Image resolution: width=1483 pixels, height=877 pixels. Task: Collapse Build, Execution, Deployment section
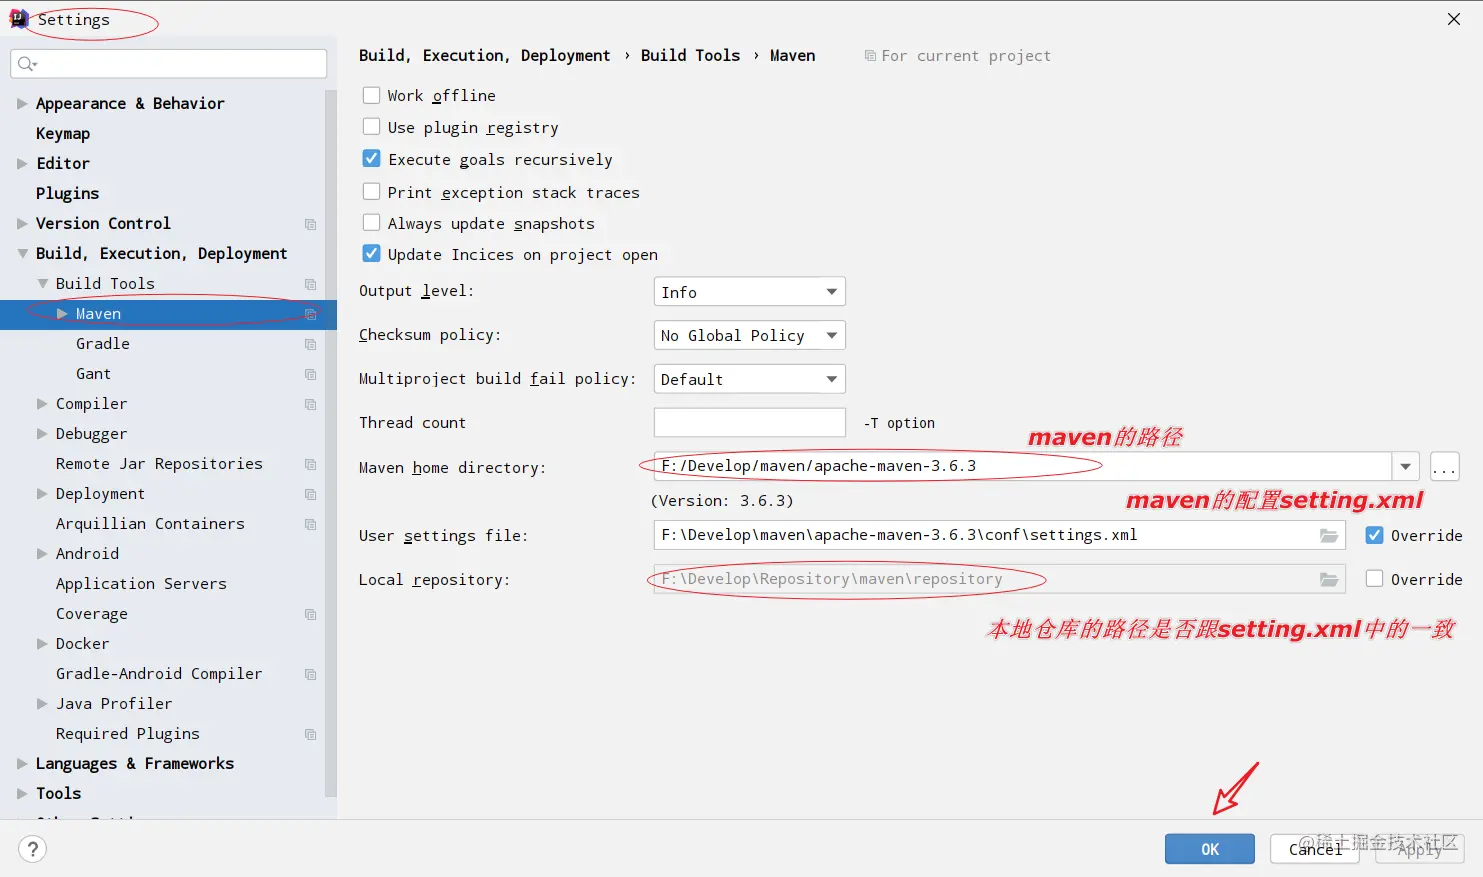pyautogui.click(x=22, y=254)
